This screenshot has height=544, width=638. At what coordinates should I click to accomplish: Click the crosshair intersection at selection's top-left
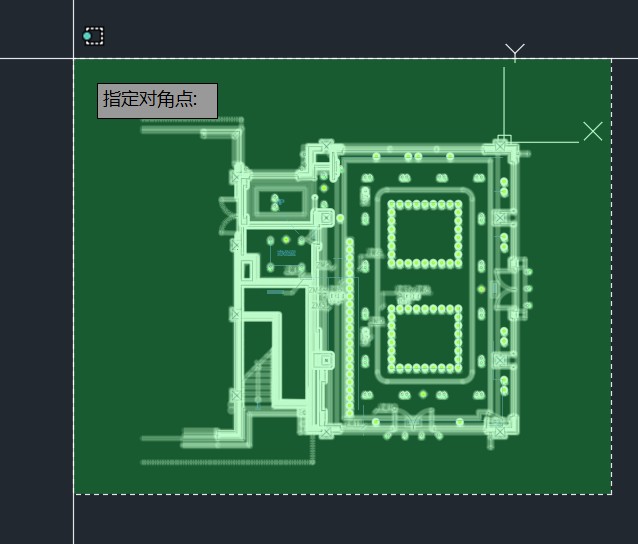[74, 58]
